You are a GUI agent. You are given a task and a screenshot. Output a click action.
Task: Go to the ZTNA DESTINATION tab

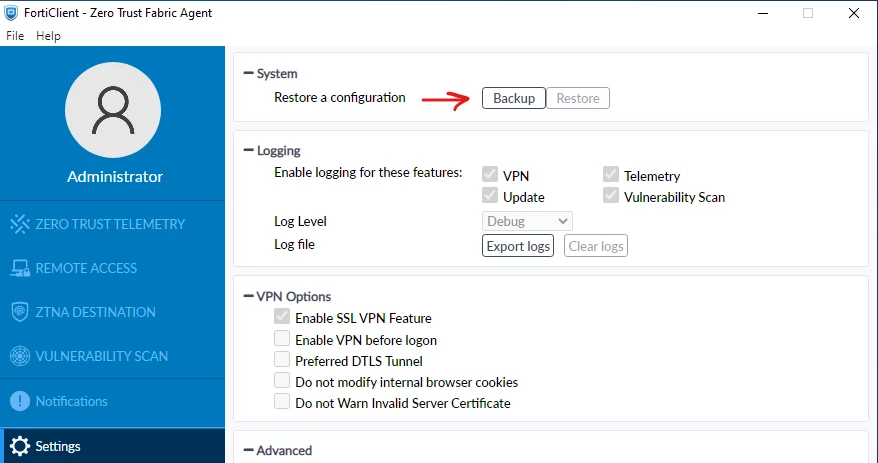[x=112, y=312]
